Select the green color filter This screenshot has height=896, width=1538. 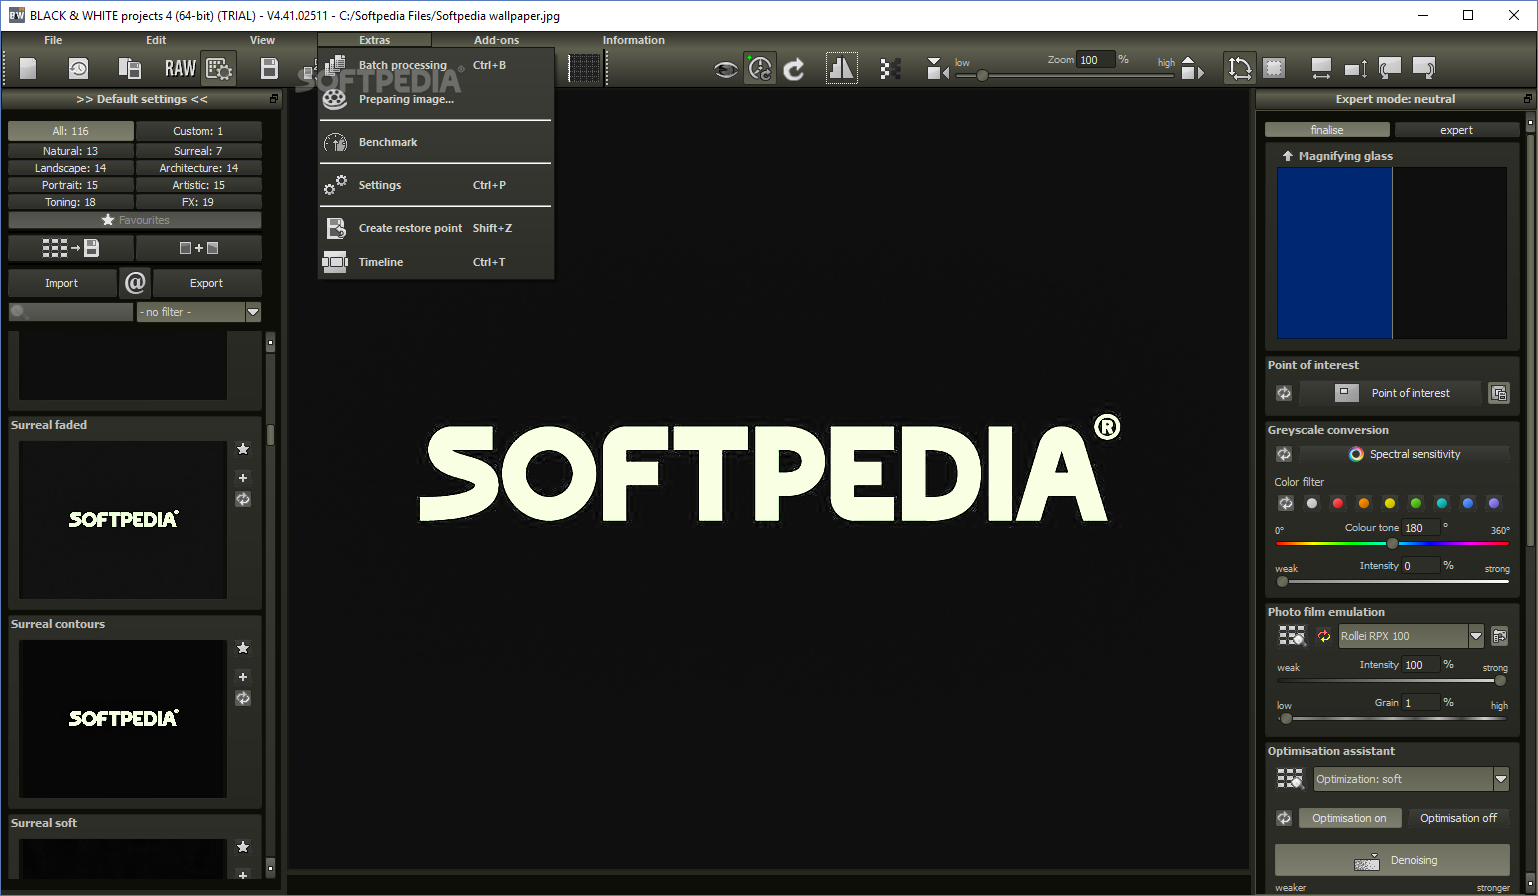(x=1416, y=503)
